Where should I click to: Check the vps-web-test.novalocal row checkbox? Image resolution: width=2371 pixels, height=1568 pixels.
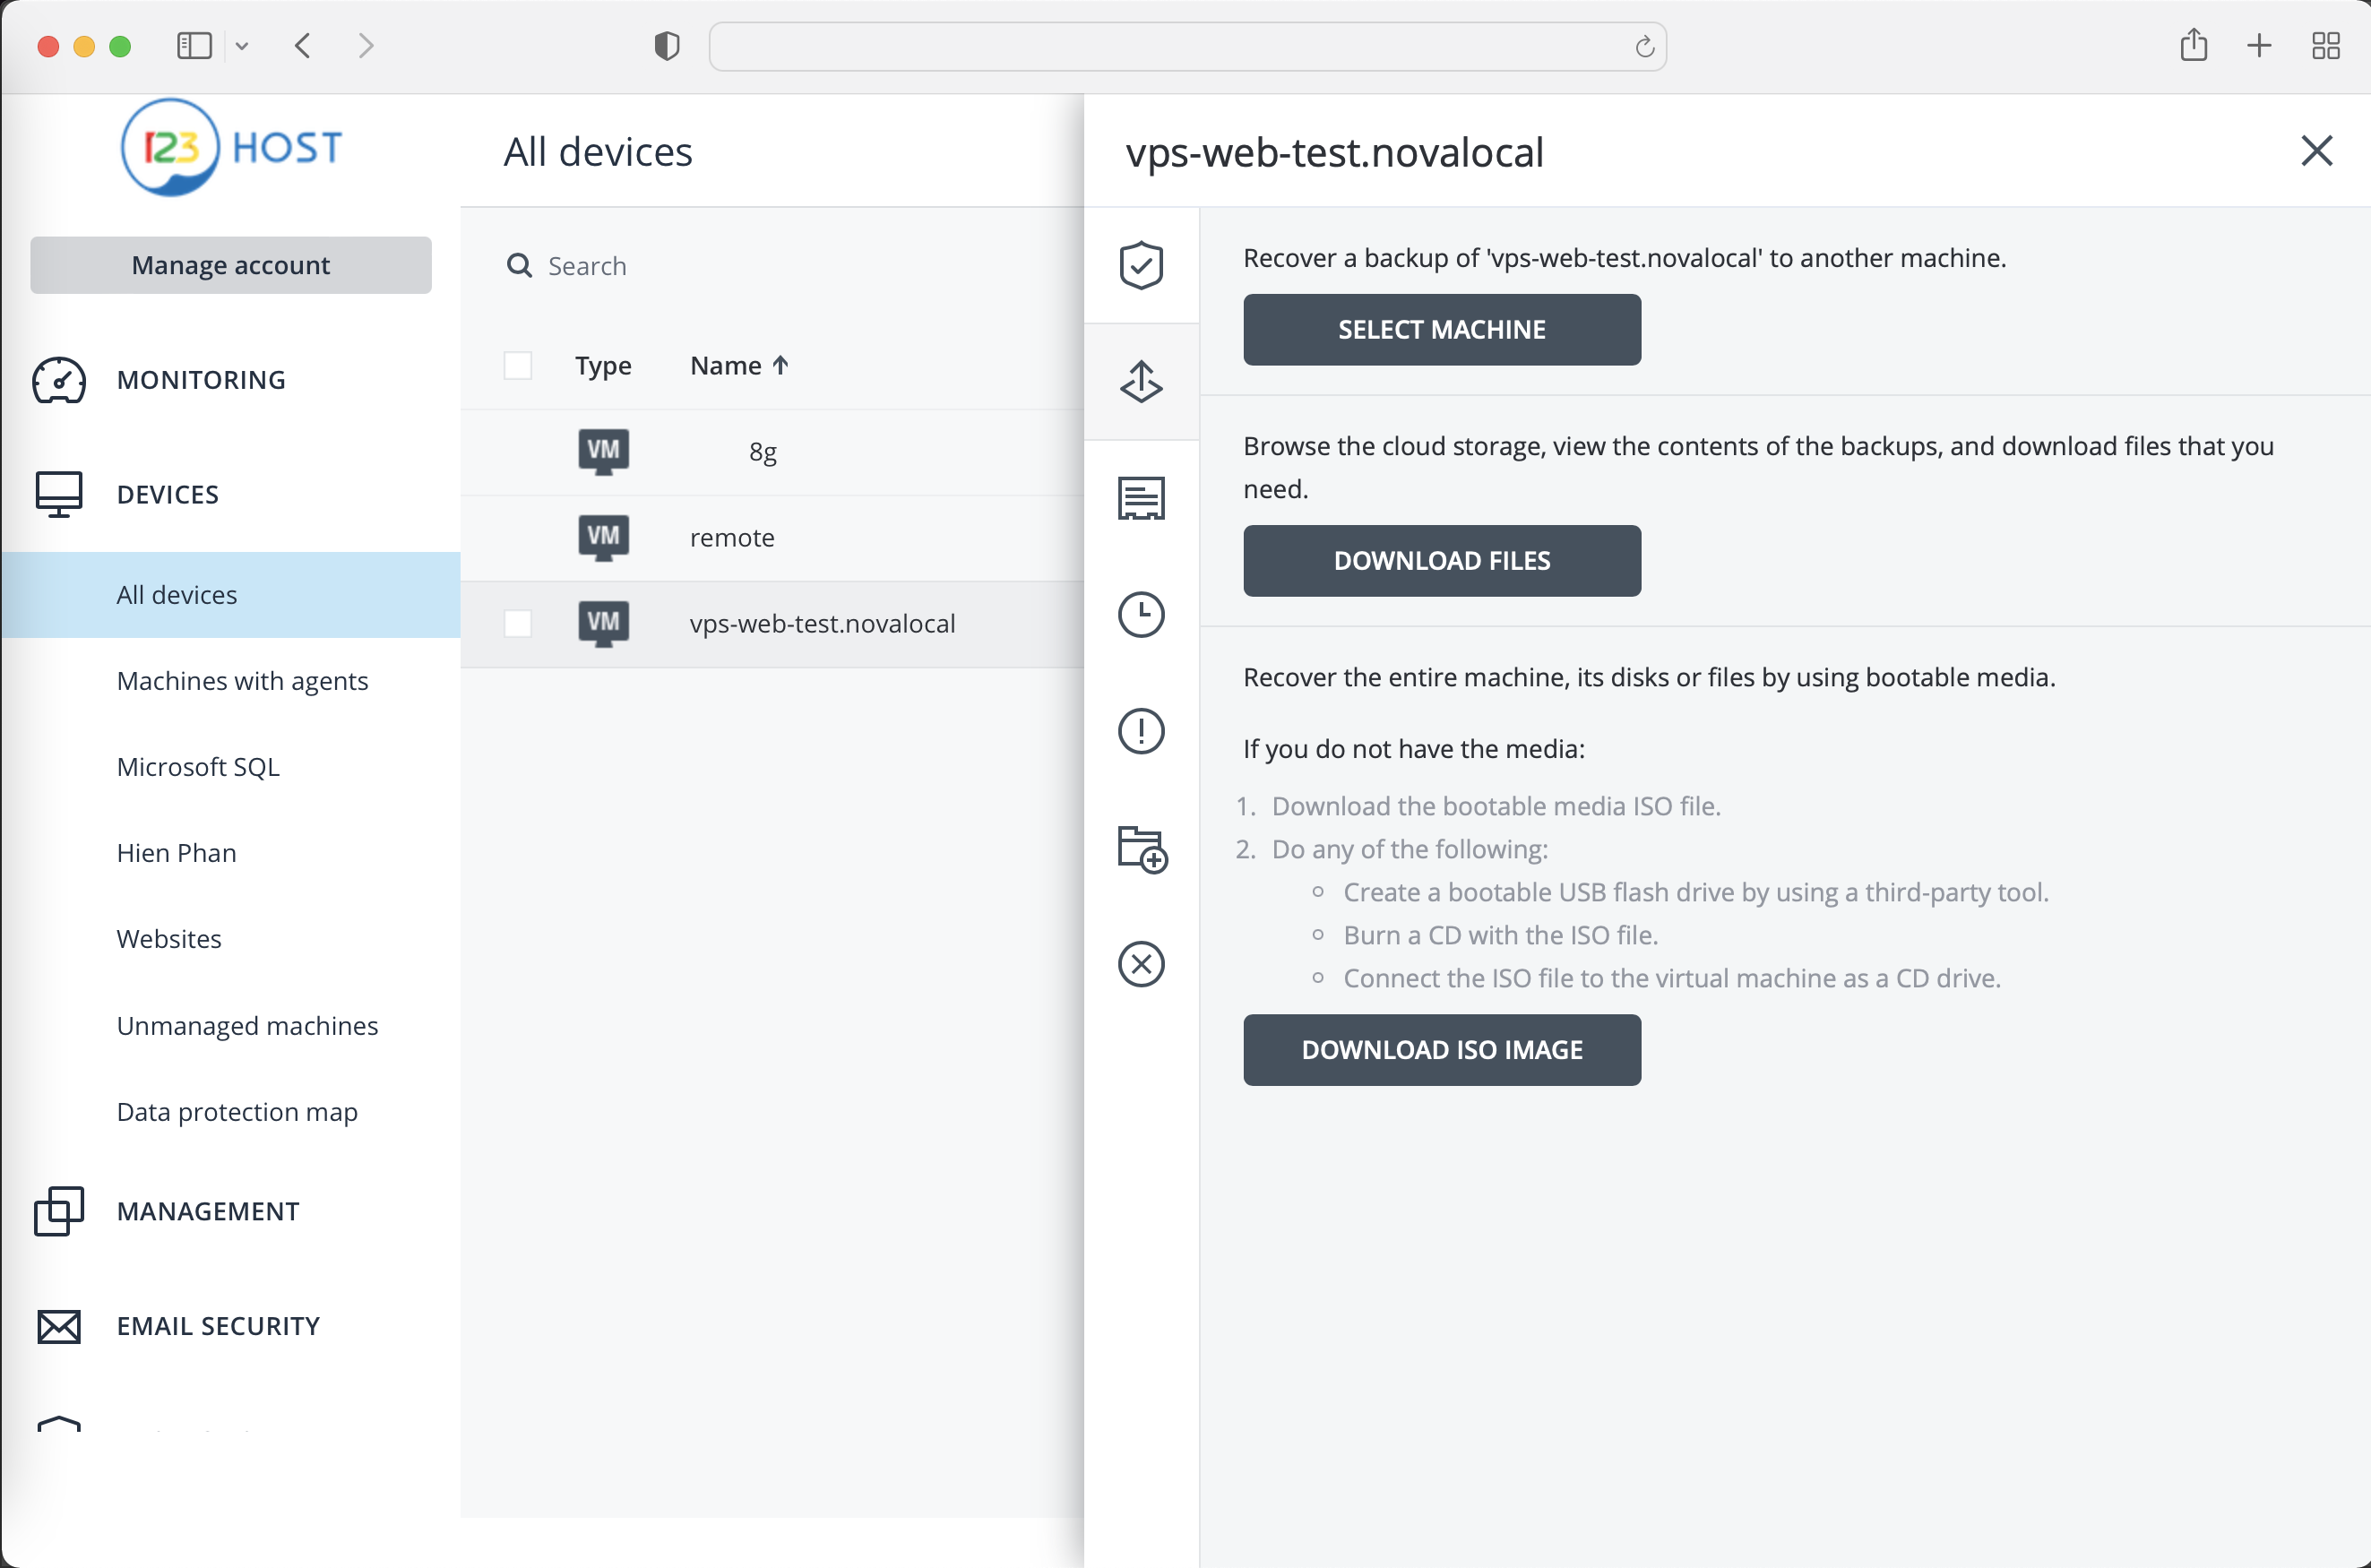[518, 624]
